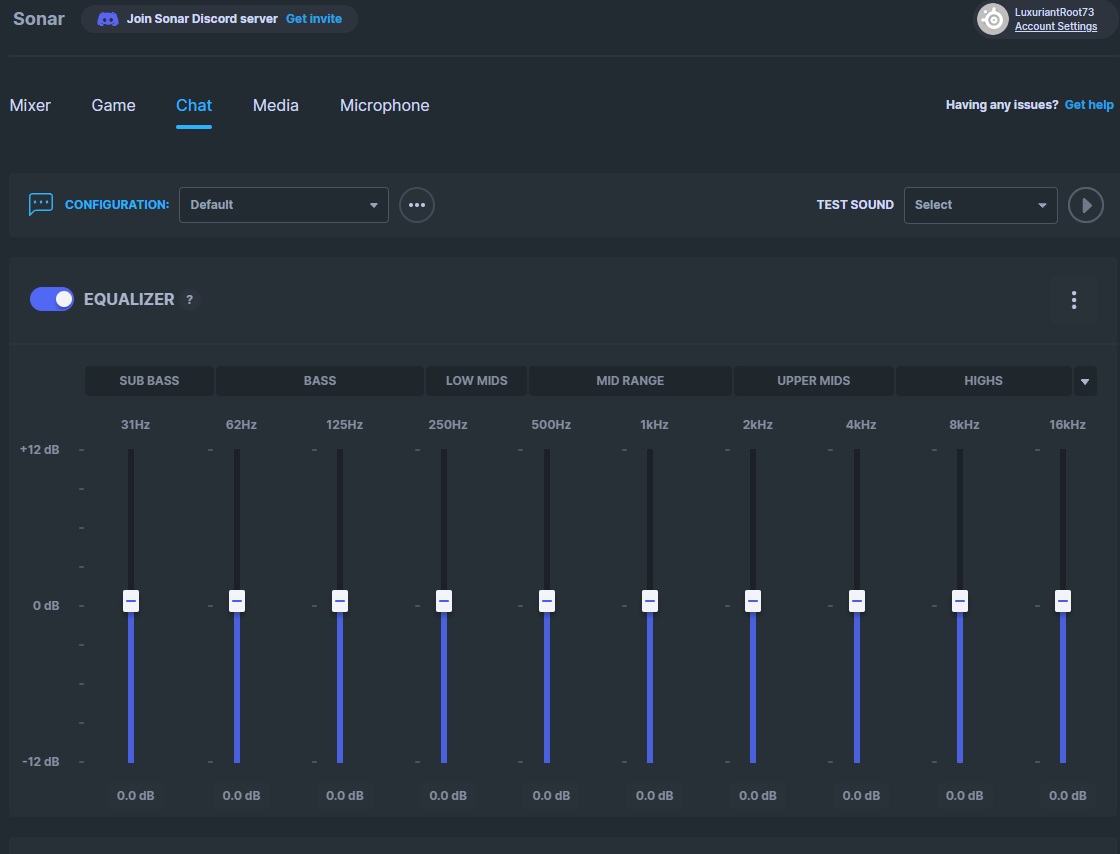Select the SUB BASS band label
This screenshot has width=1120, height=854.
(x=149, y=381)
